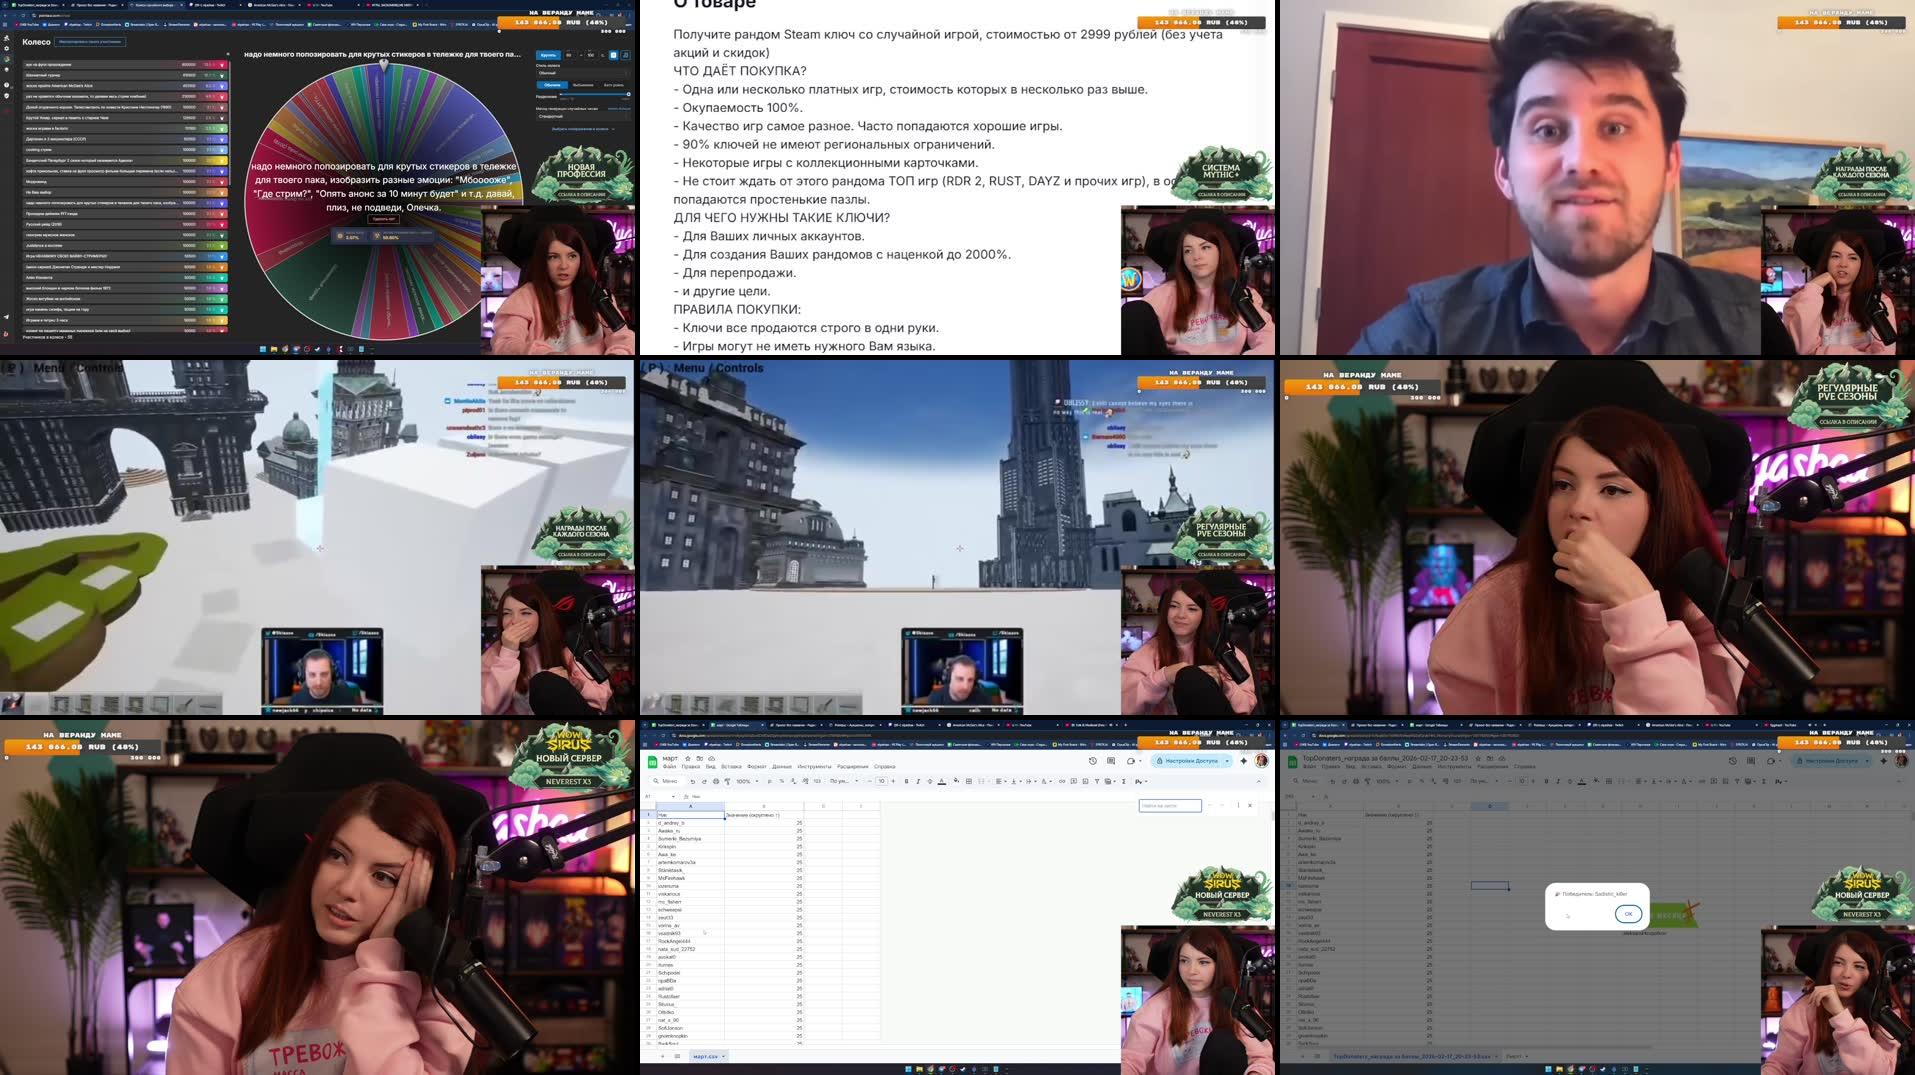1915x1075 pixels.
Task: Click the Create filter icon in the toolbar
Action: [x=1095, y=782]
